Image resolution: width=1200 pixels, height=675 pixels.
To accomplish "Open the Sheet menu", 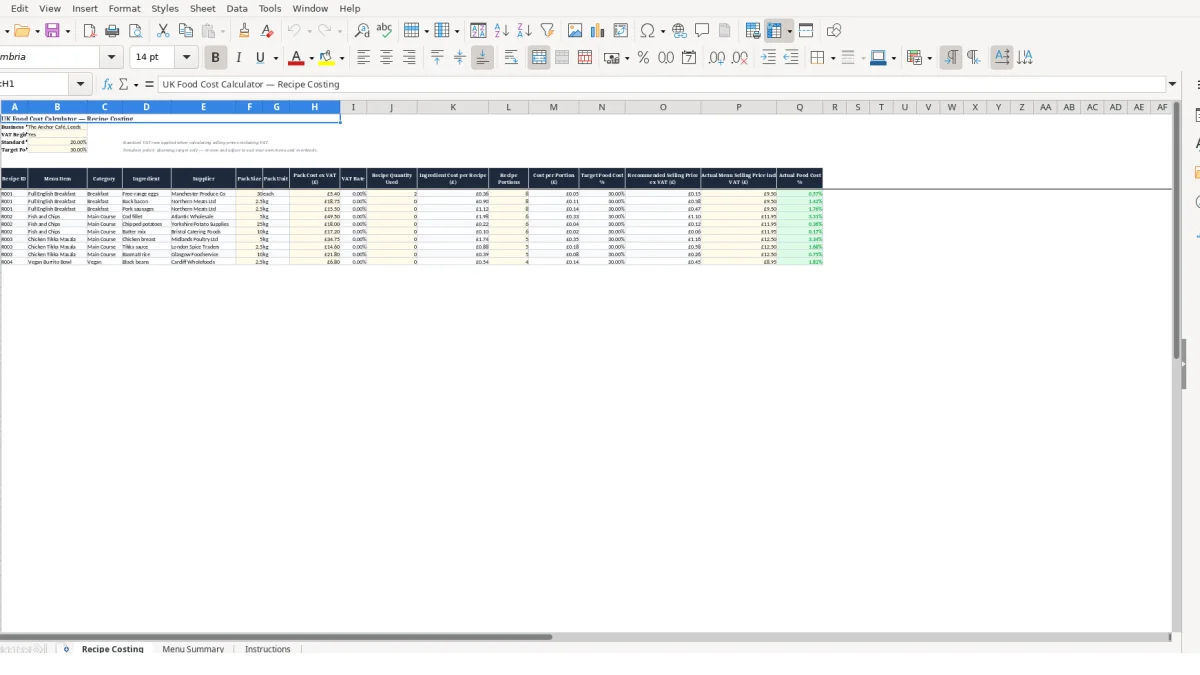I will pos(202,8).
